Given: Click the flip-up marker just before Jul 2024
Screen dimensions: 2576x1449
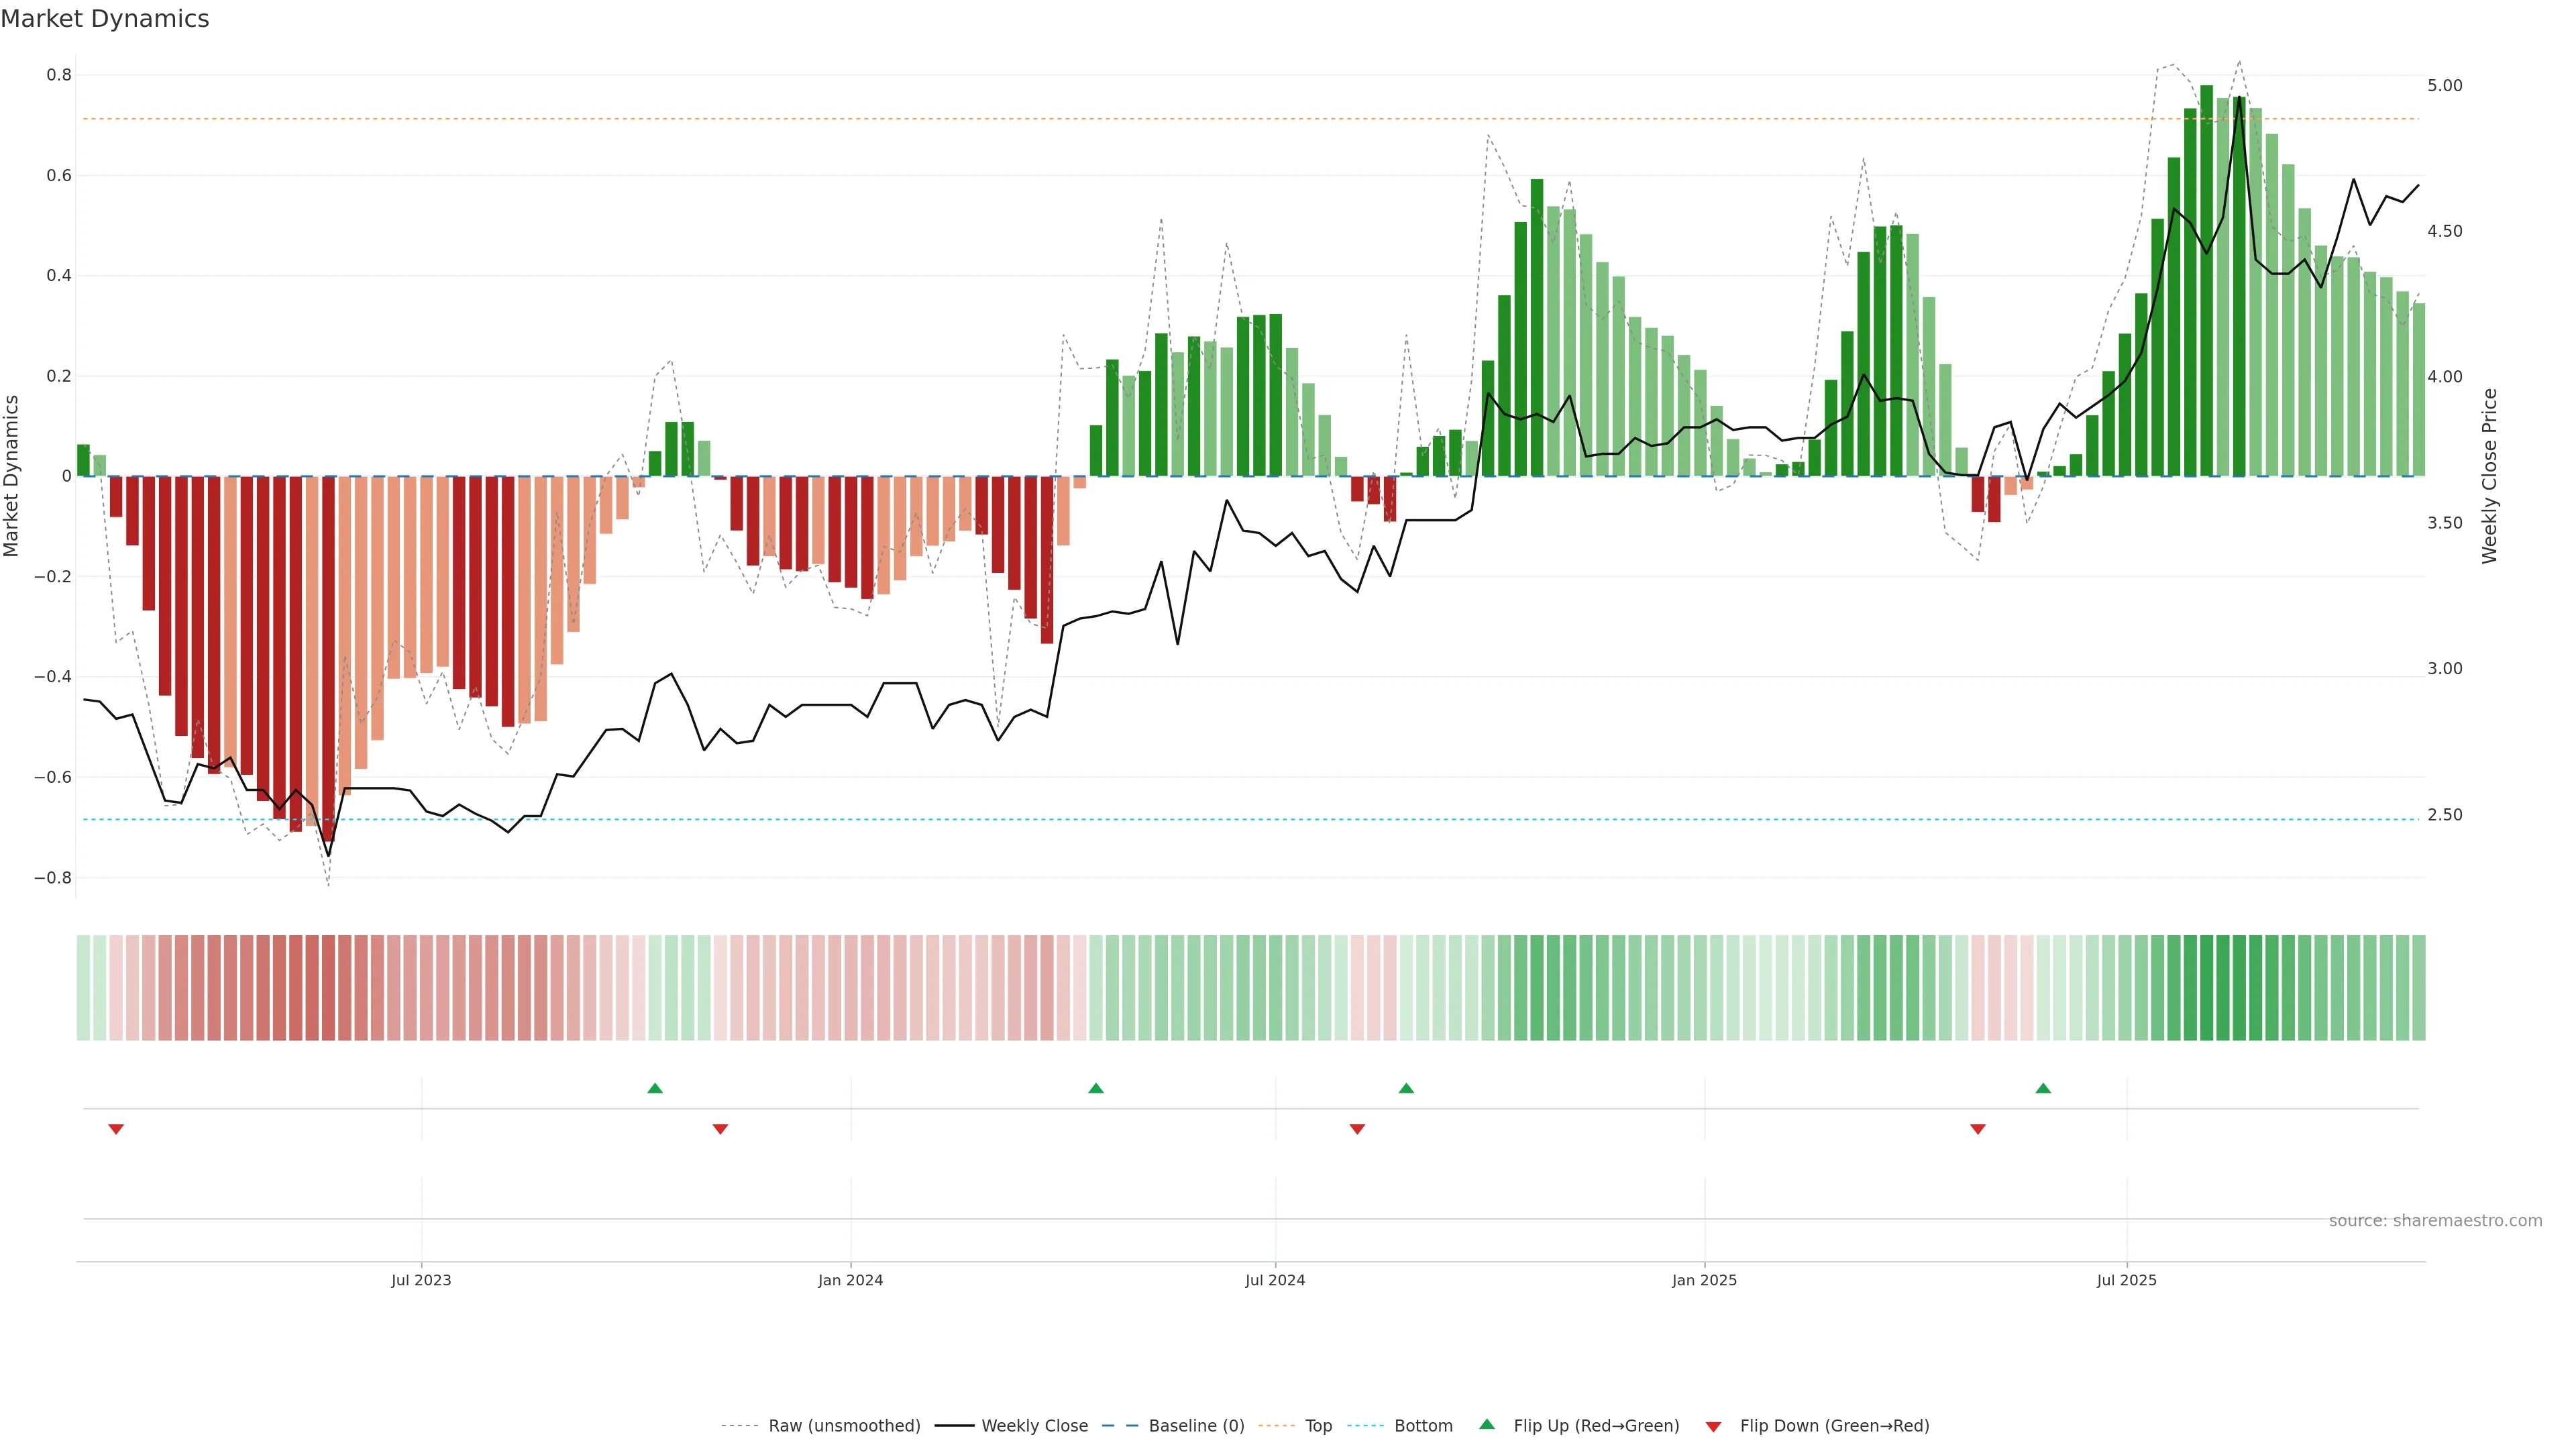Looking at the screenshot, I should [1096, 1088].
